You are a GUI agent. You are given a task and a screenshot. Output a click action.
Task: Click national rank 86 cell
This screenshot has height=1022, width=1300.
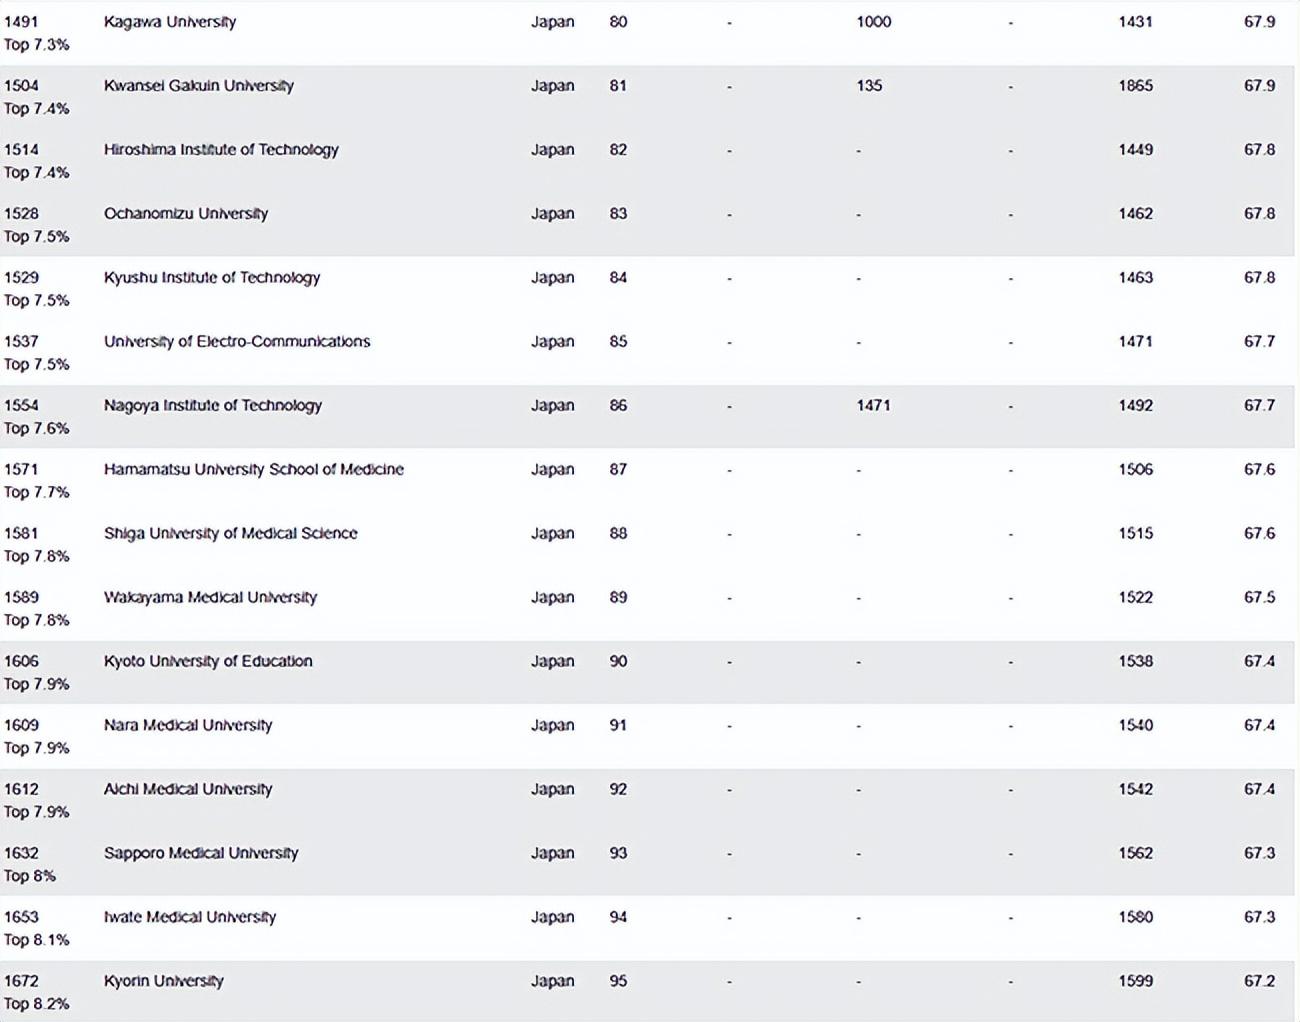pos(618,406)
